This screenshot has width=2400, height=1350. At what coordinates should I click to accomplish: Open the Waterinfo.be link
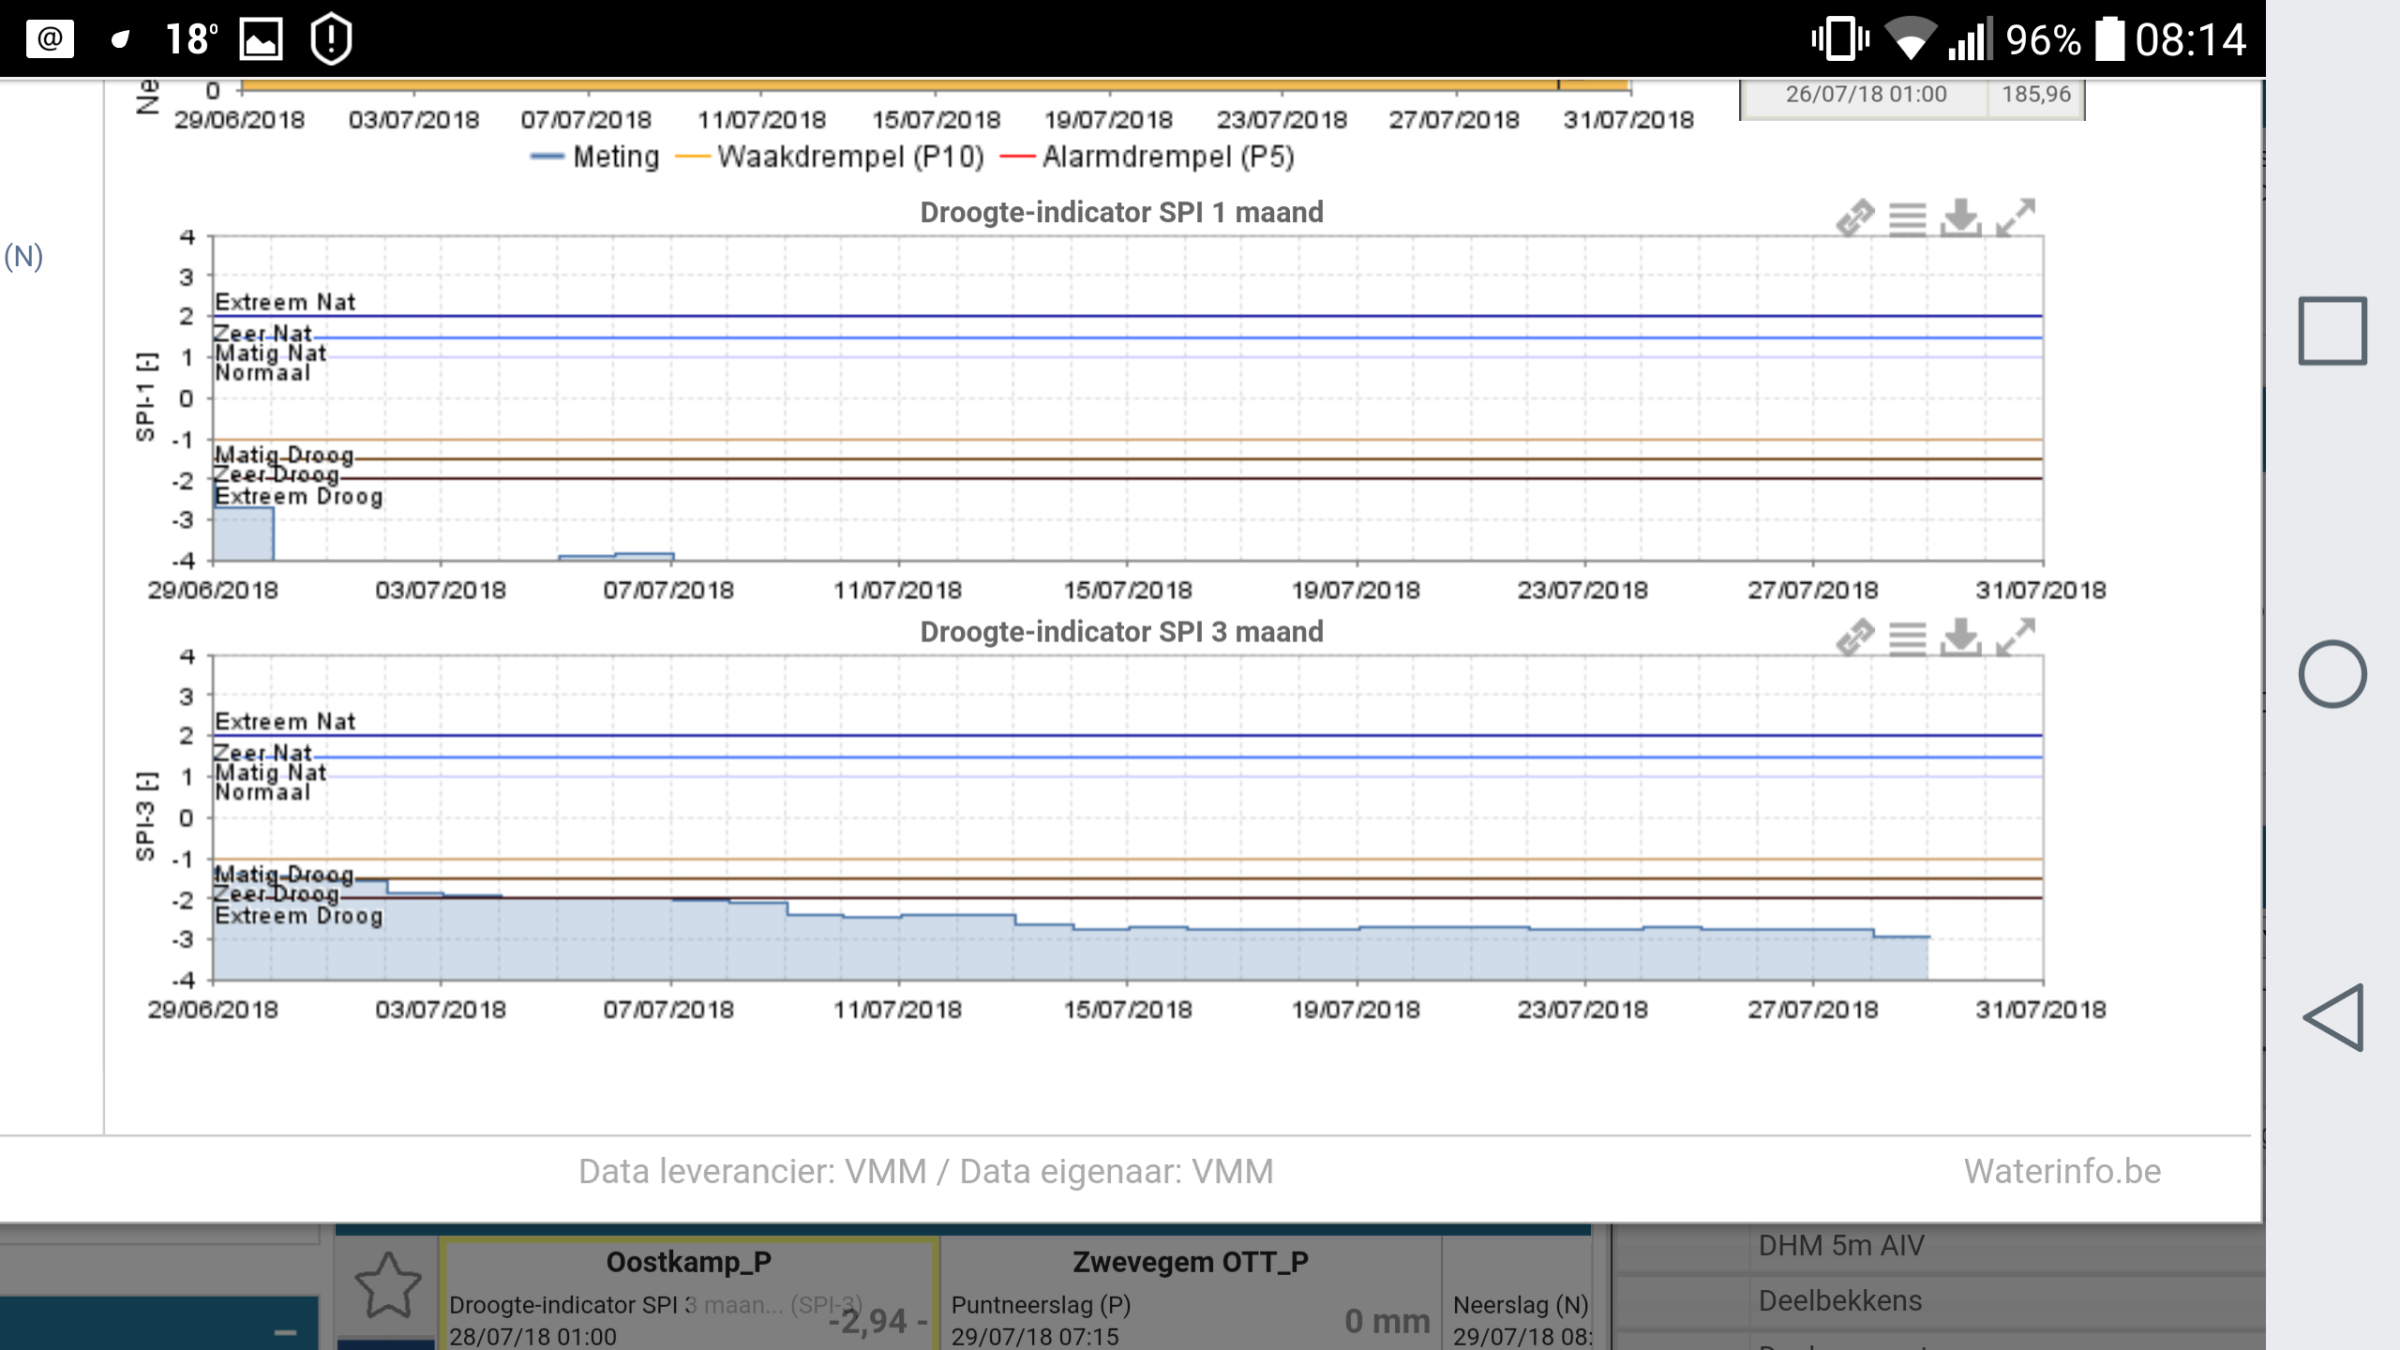click(x=2062, y=1171)
